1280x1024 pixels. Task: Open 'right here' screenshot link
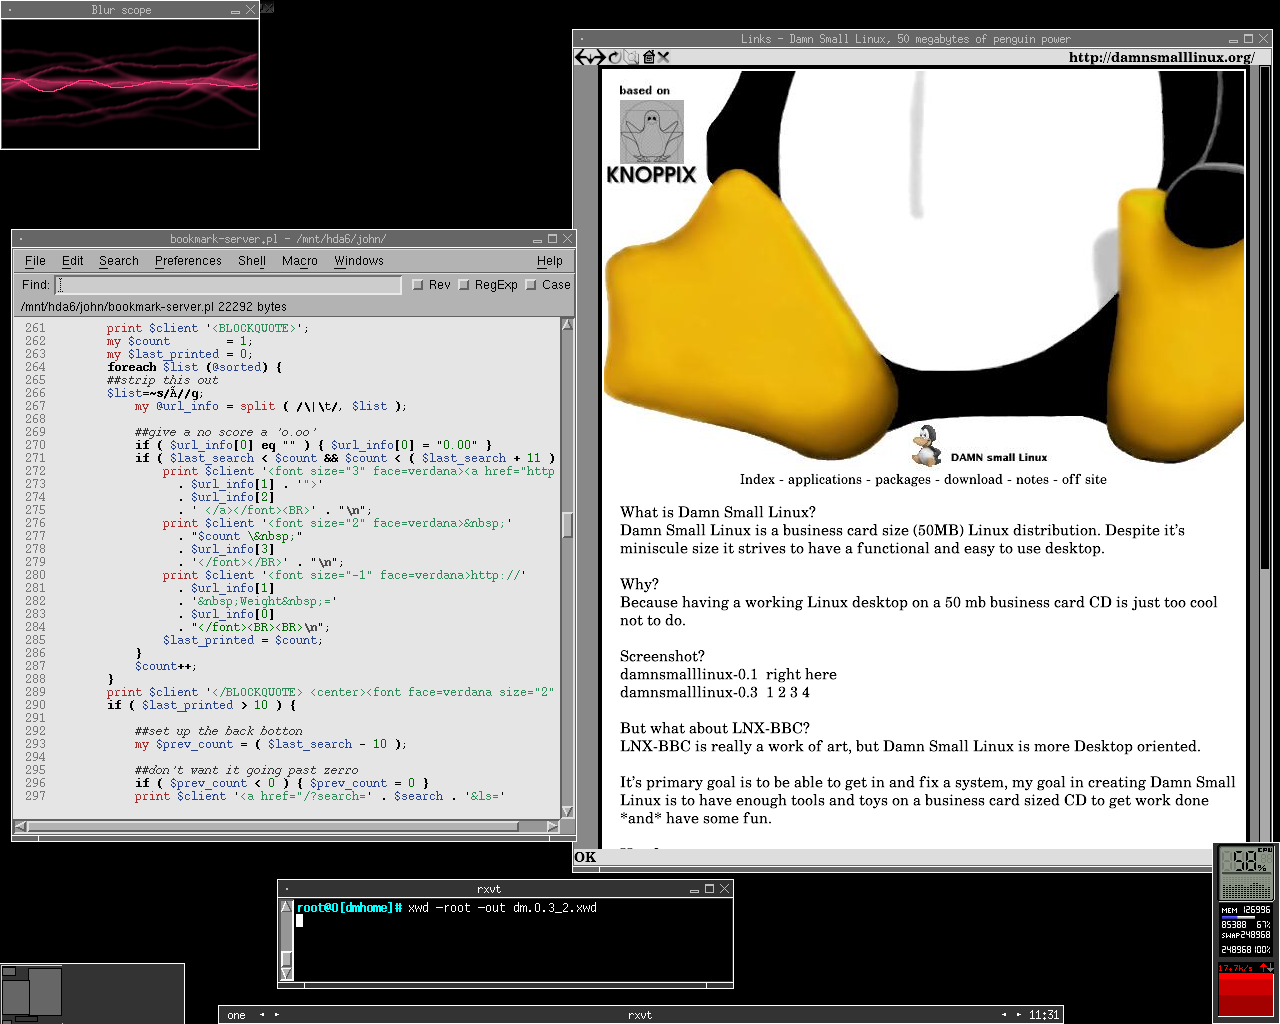(801, 674)
